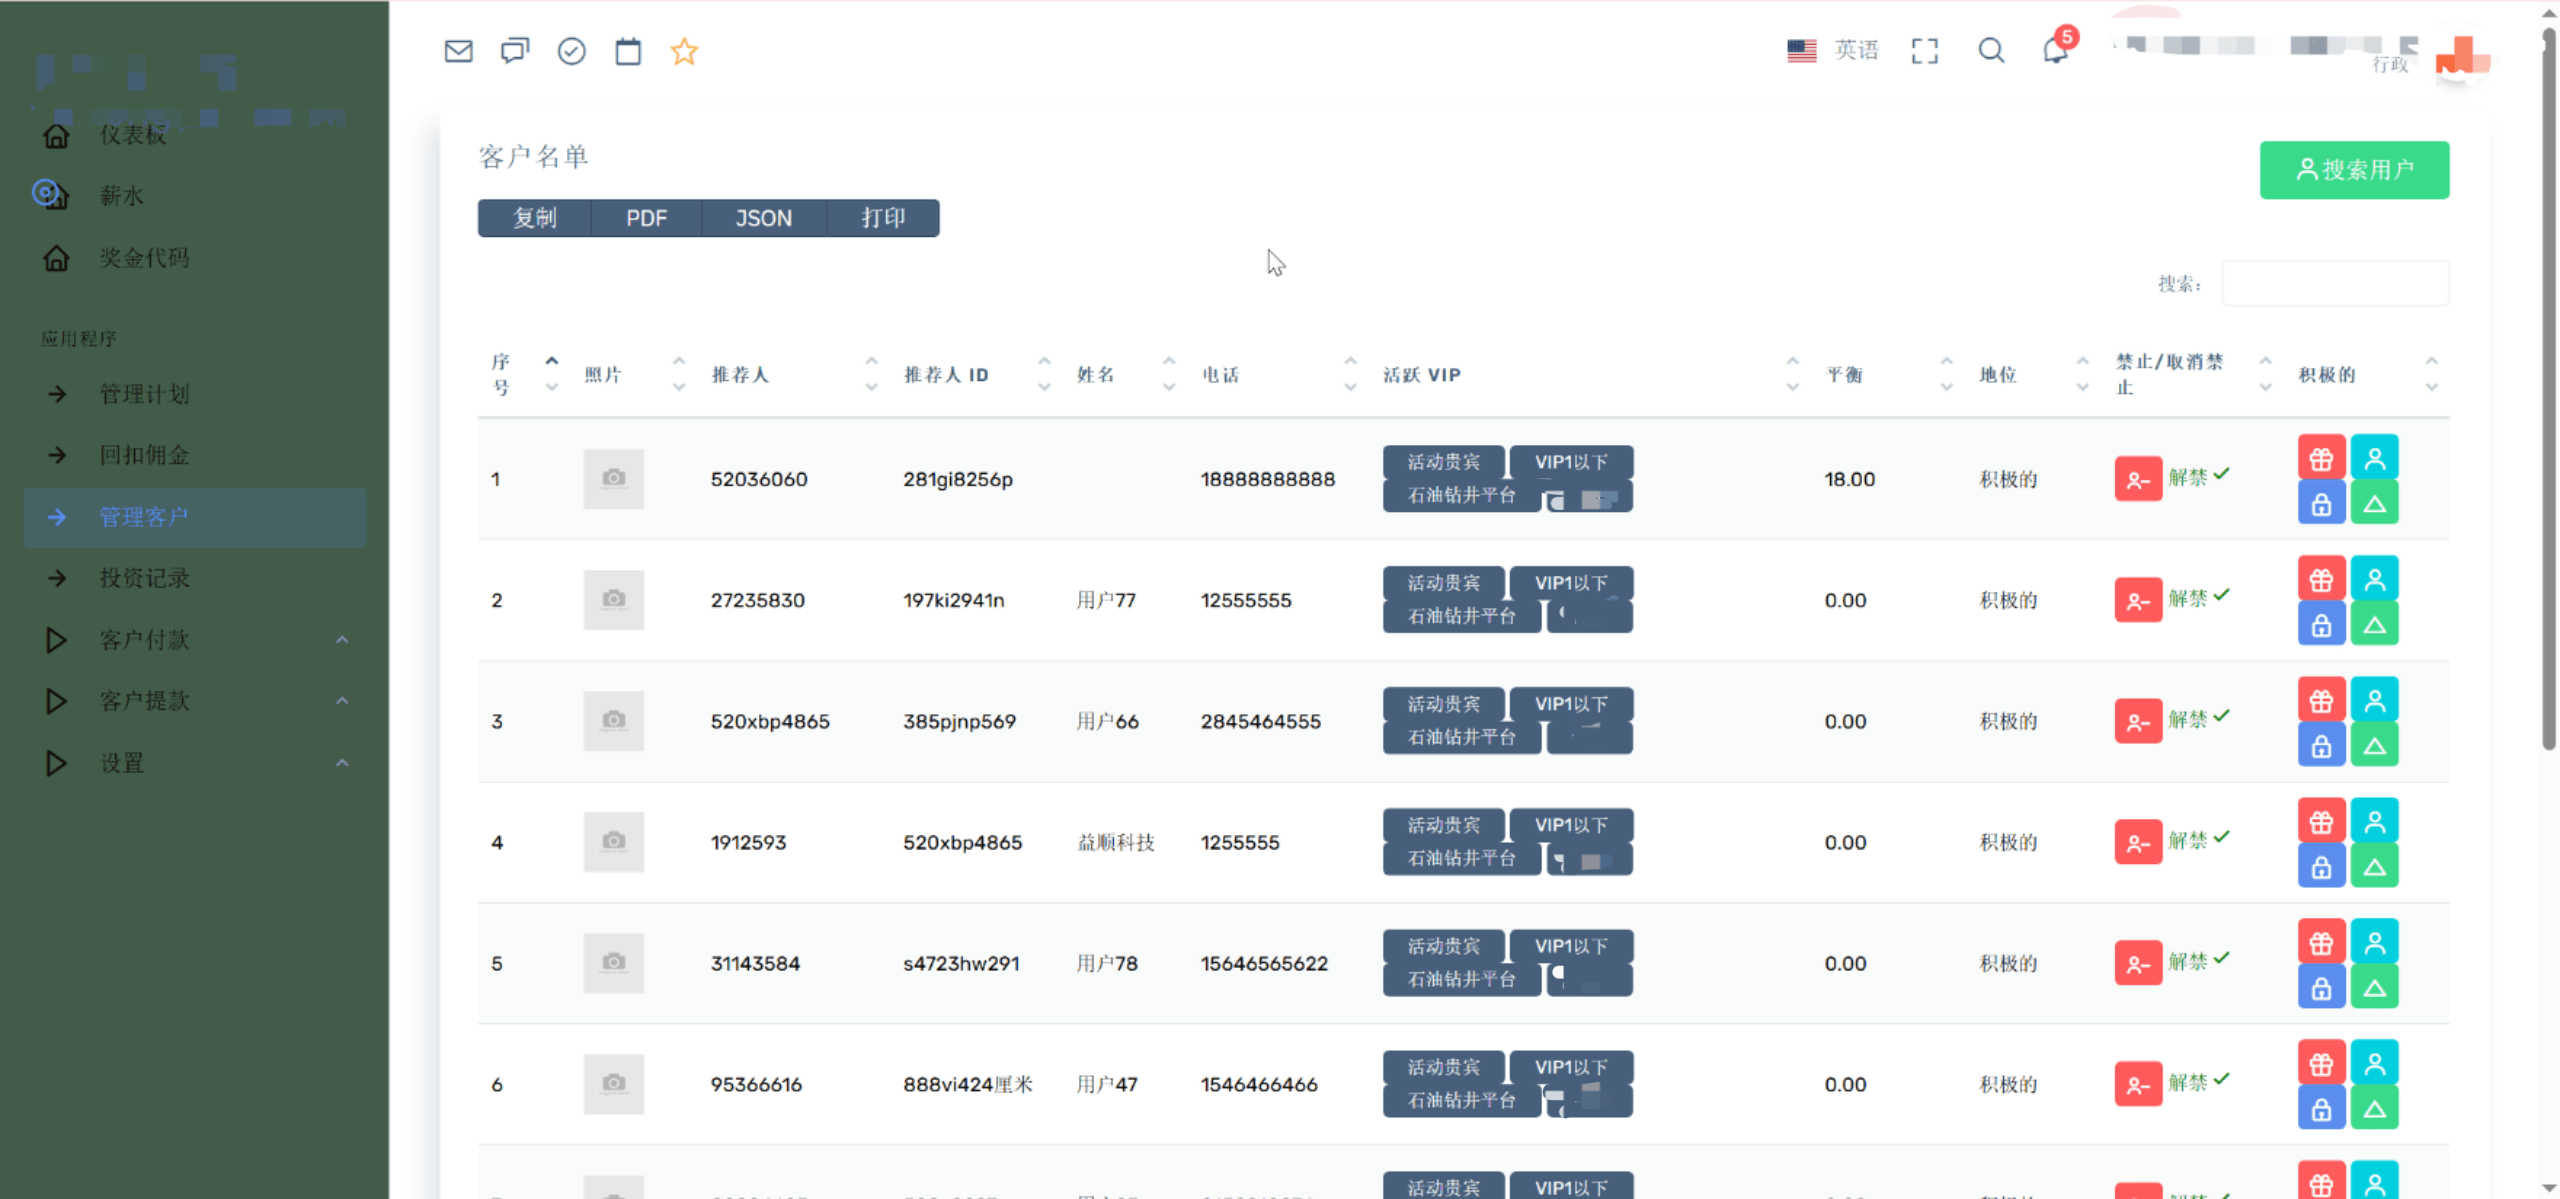The width and height of the screenshot is (2560, 1199).
Task: Open 投资记录 in the sidebar
Action: pyautogui.click(x=144, y=578)
